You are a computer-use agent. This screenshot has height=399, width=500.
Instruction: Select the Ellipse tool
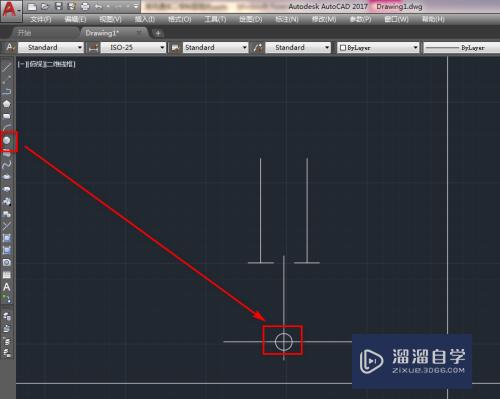7,177
